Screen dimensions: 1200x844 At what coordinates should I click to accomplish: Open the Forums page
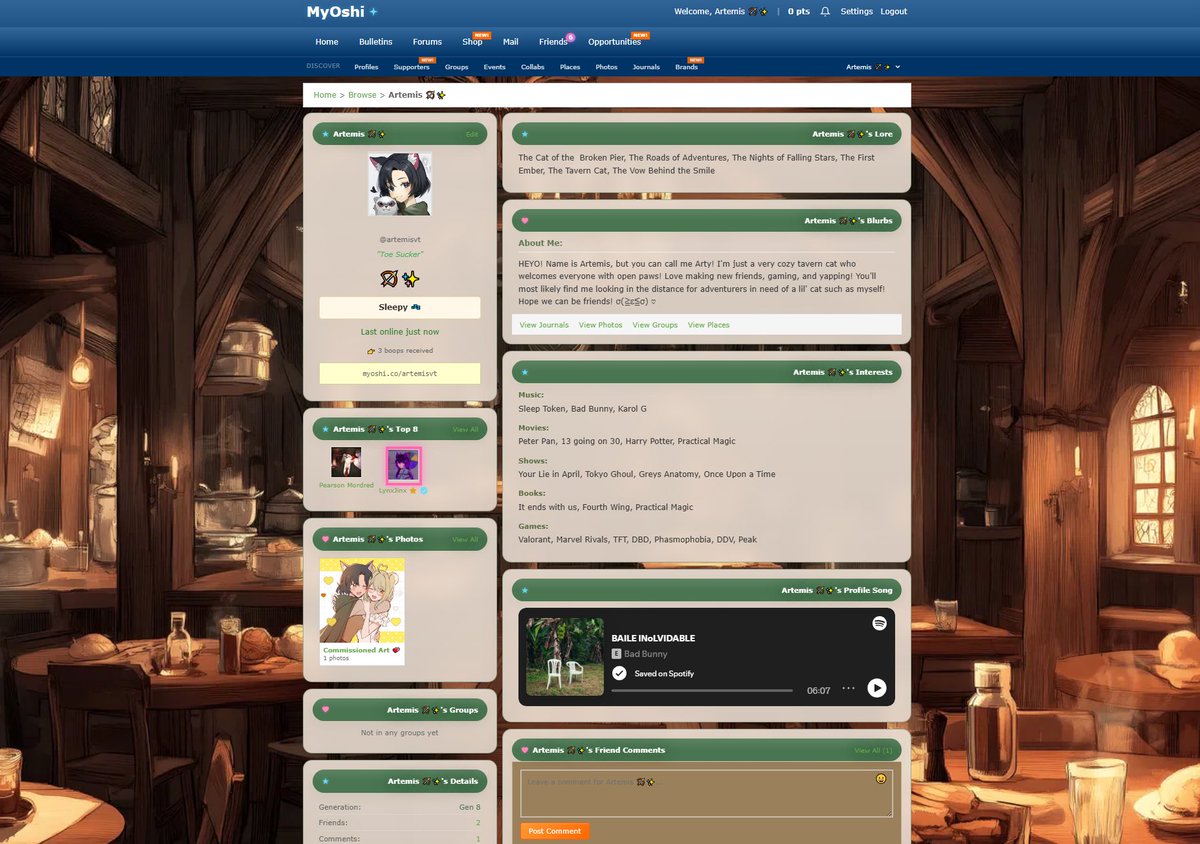(427, 42)
